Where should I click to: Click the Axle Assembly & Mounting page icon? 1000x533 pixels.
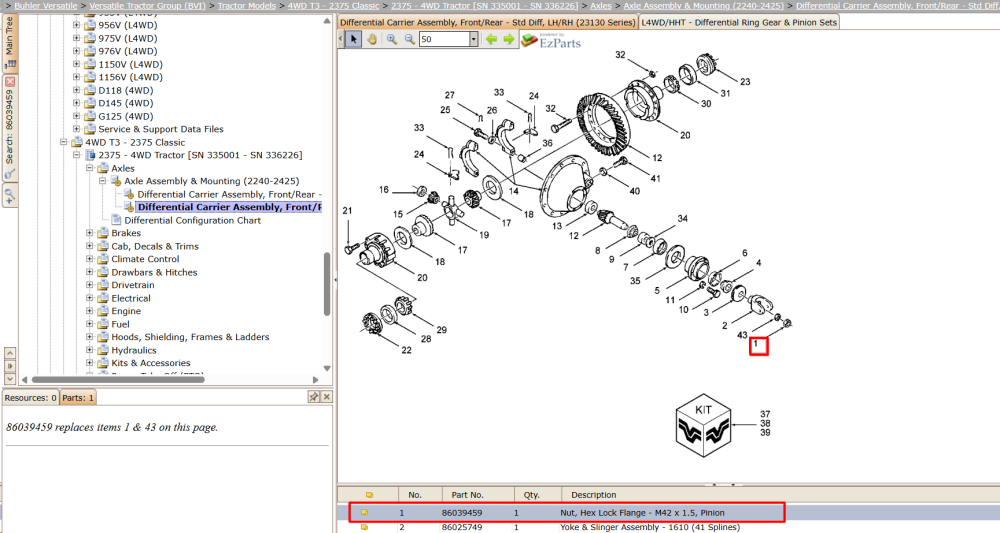coord(116,181)
